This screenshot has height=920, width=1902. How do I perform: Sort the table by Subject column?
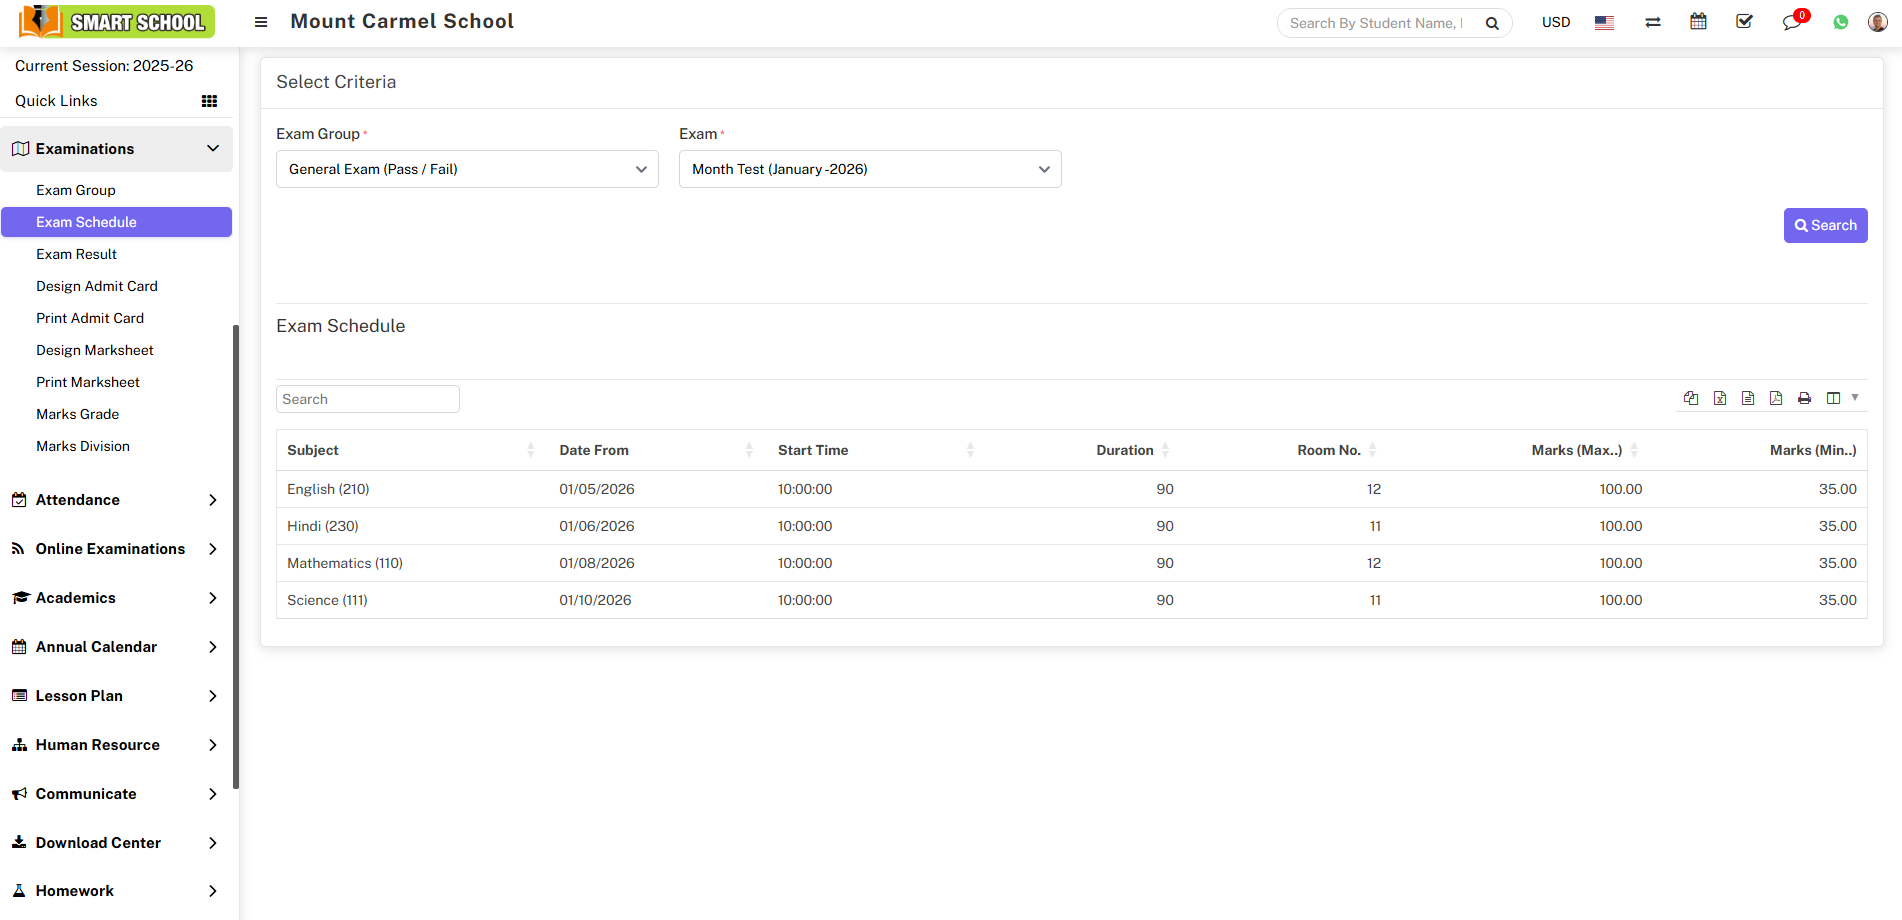tap(313, 450)
